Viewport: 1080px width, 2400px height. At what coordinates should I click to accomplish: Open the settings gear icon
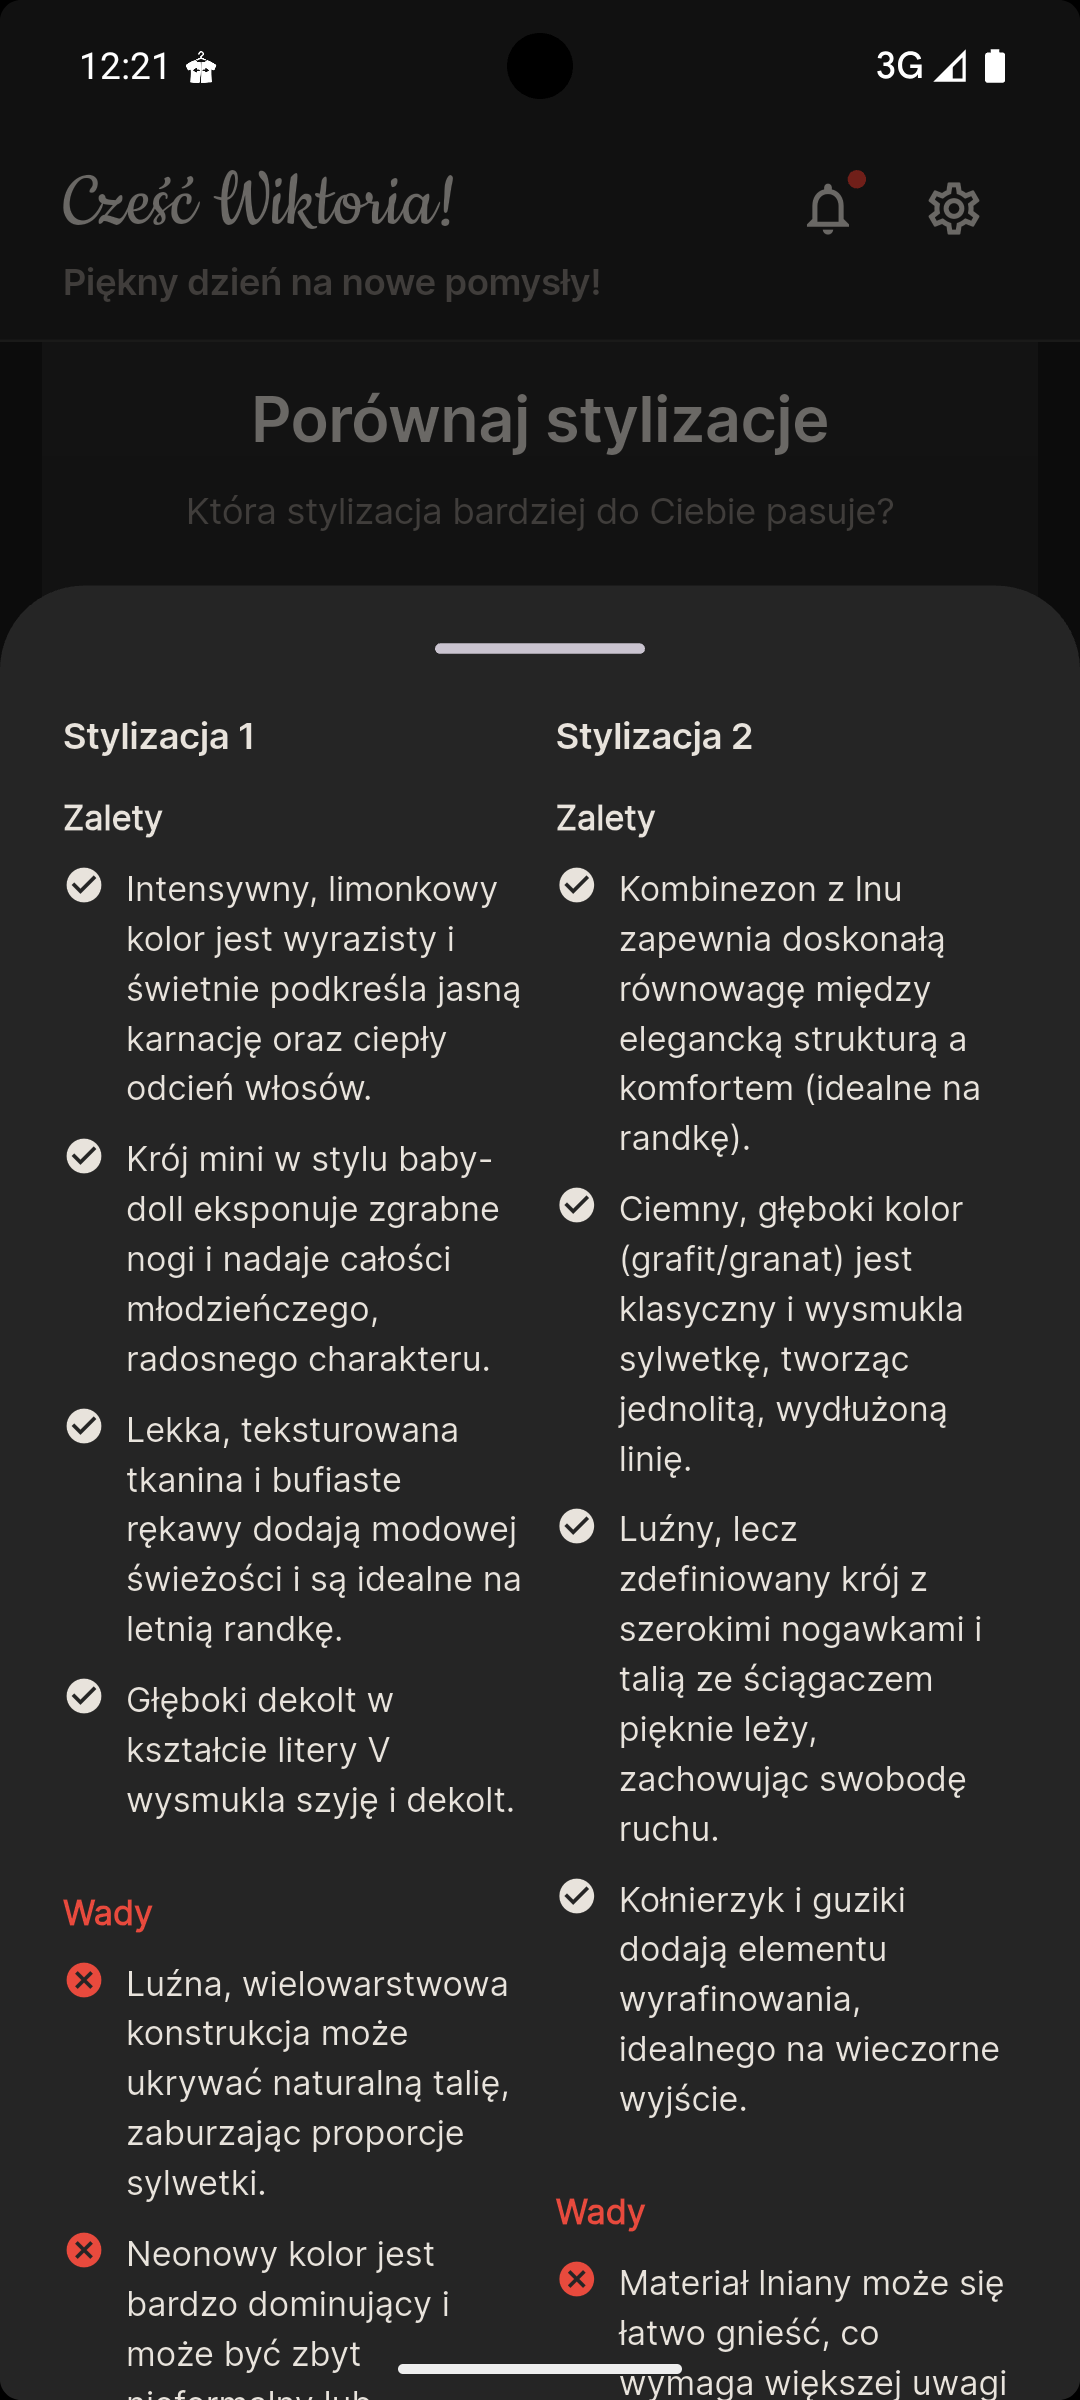point(953,208)
